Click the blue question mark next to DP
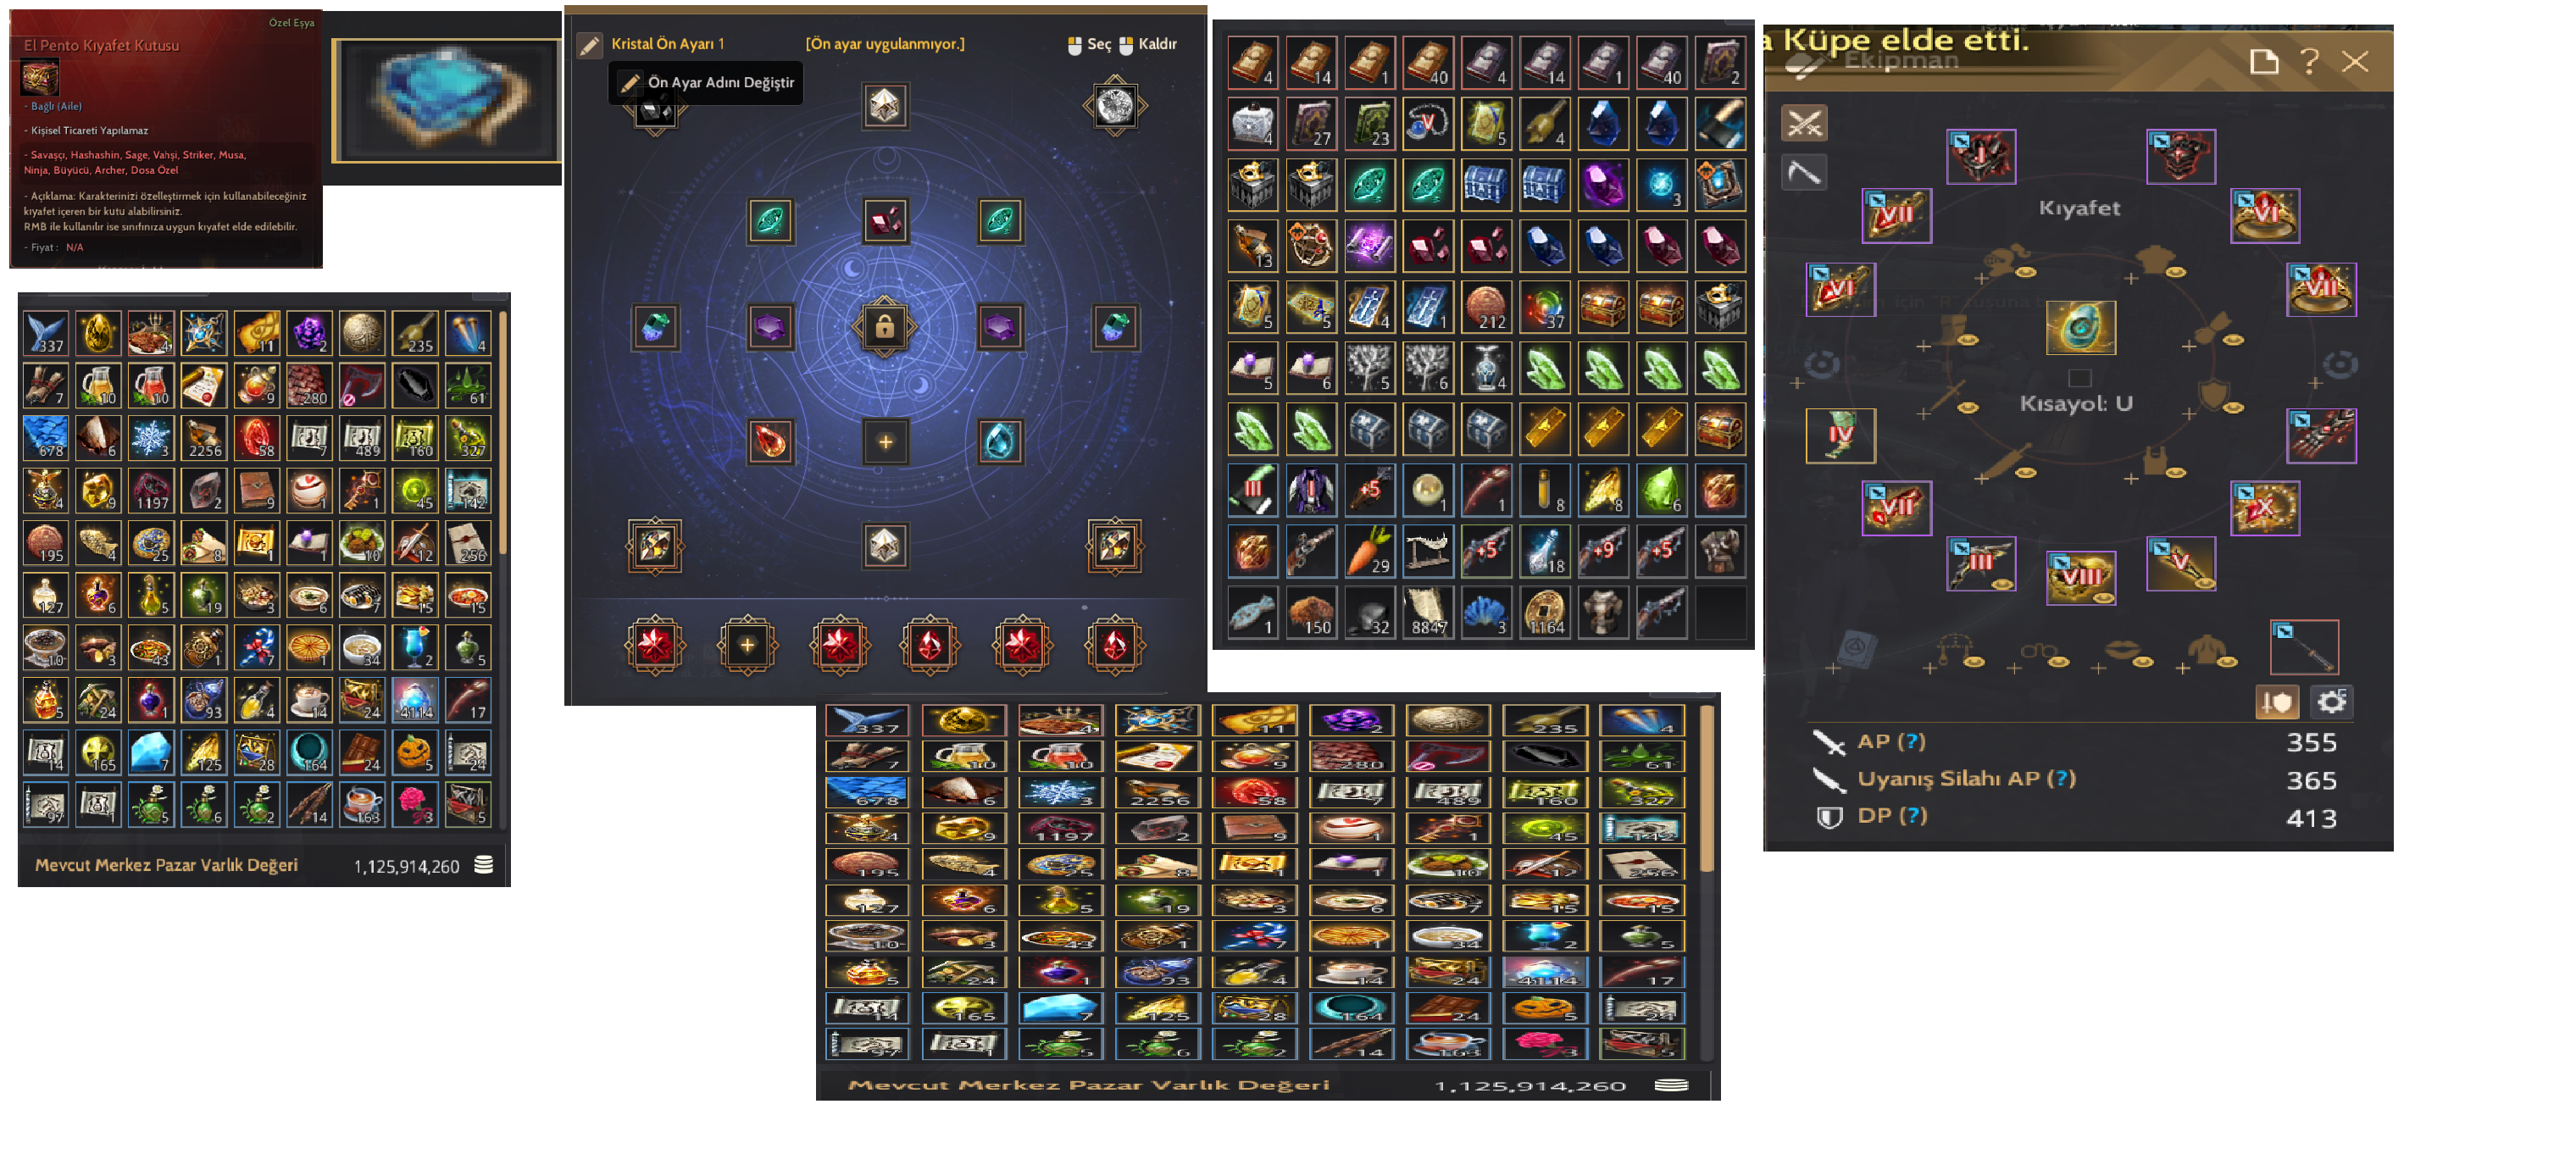This screenshot has width=2576, height=1154. pos(1913,815)
